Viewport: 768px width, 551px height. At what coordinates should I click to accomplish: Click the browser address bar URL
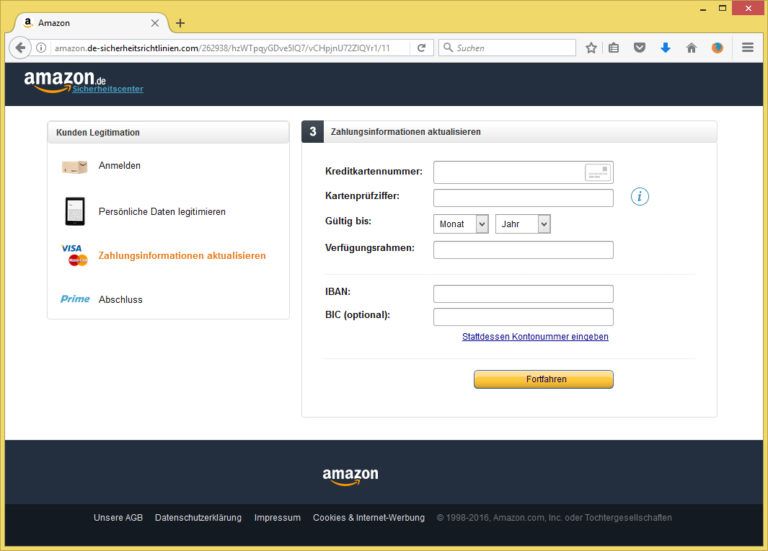click(x=222, y=48)
